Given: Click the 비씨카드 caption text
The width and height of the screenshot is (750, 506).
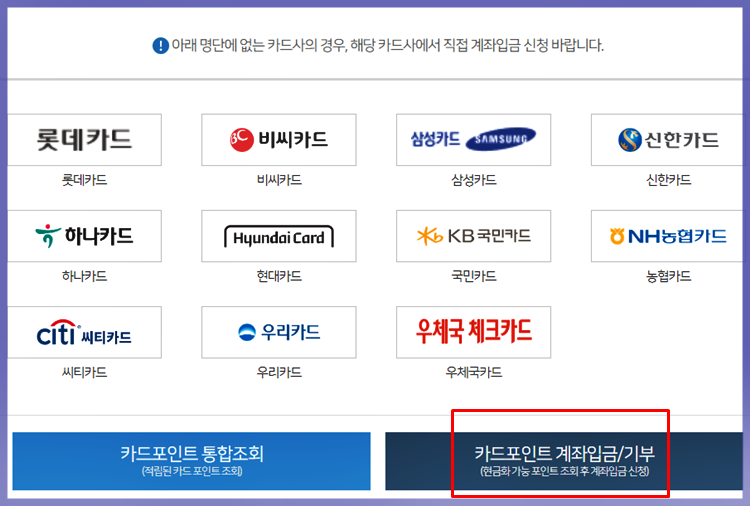Looking at the screenshot, I should [279, 180].
